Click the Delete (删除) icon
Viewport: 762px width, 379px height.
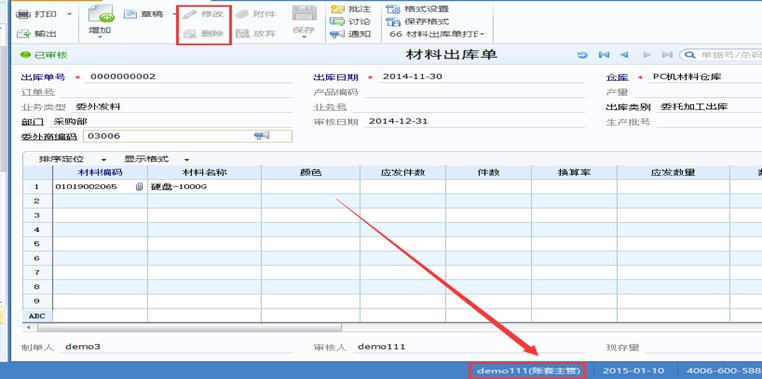(x=190, y=34)
